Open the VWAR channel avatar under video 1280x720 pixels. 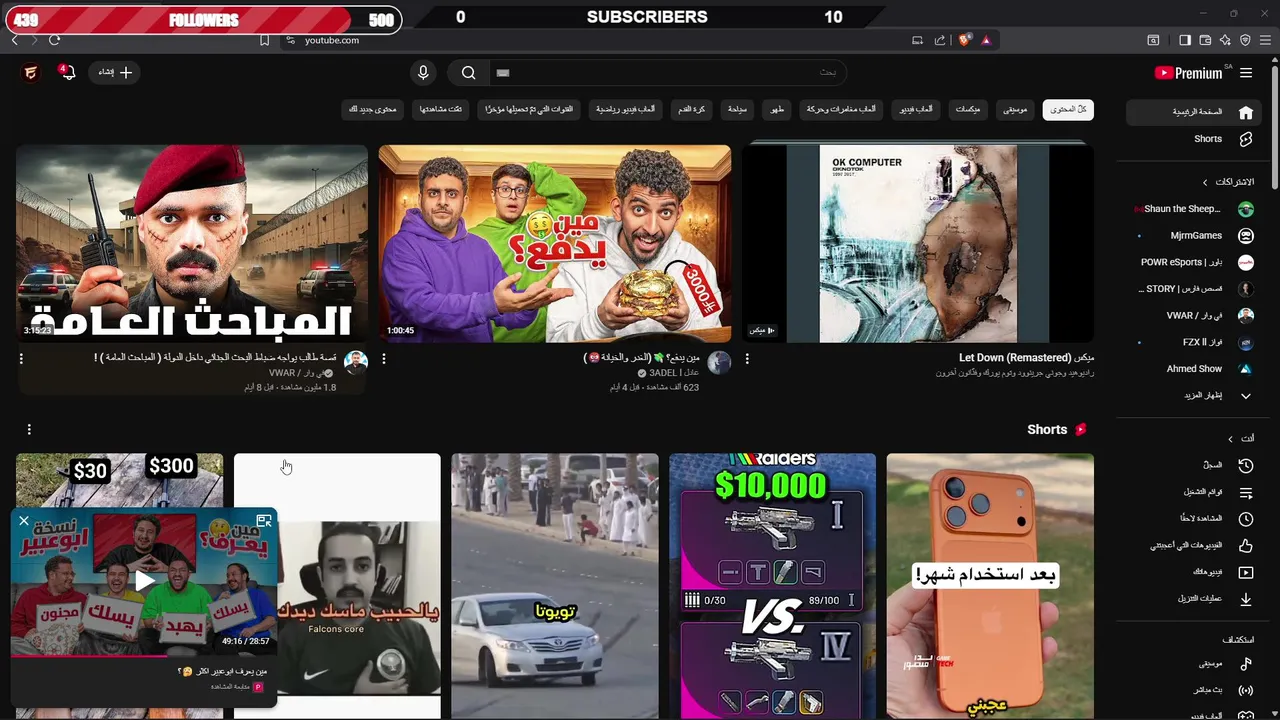[x=356, y=362]
